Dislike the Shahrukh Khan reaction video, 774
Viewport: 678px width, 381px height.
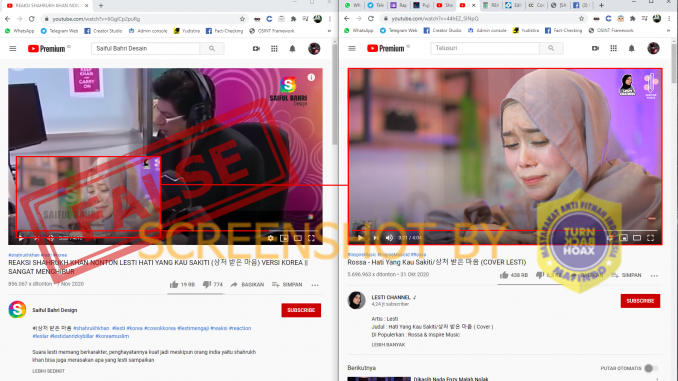212,285
